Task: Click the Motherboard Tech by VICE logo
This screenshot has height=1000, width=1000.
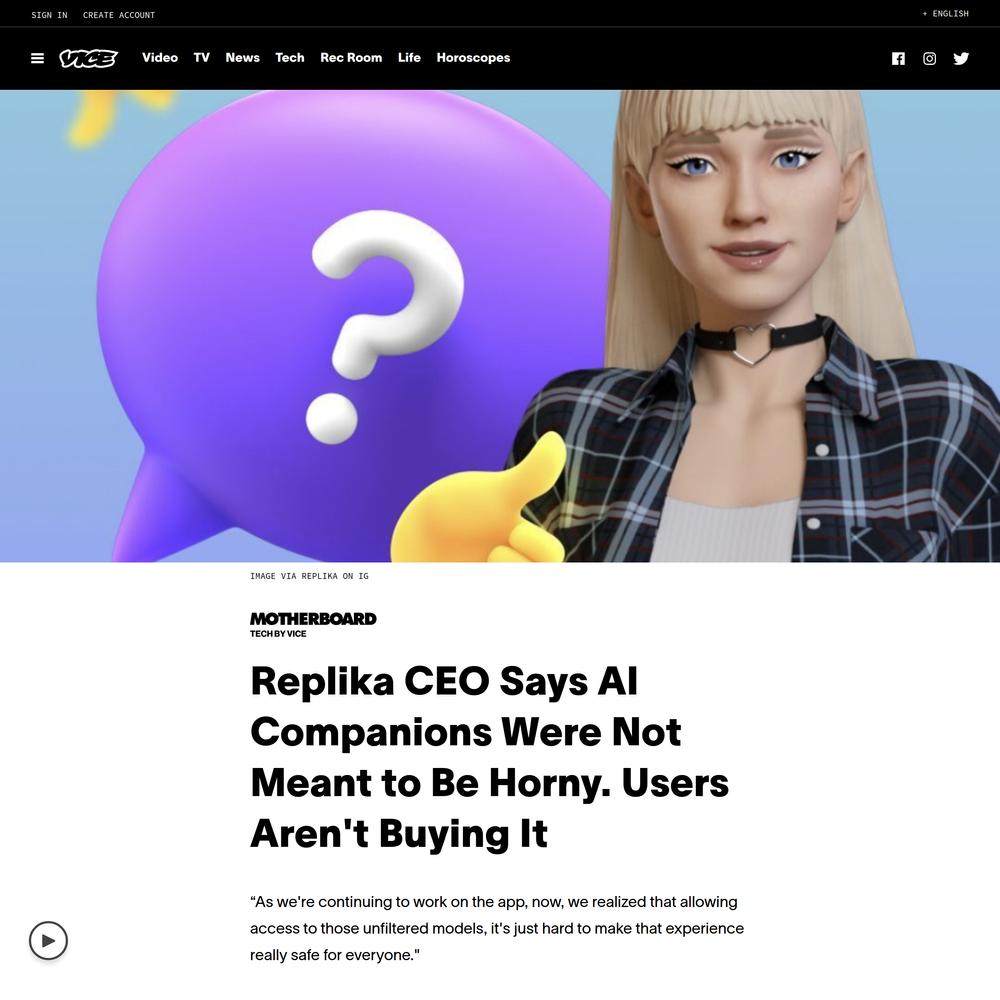Action: [313, 624]
